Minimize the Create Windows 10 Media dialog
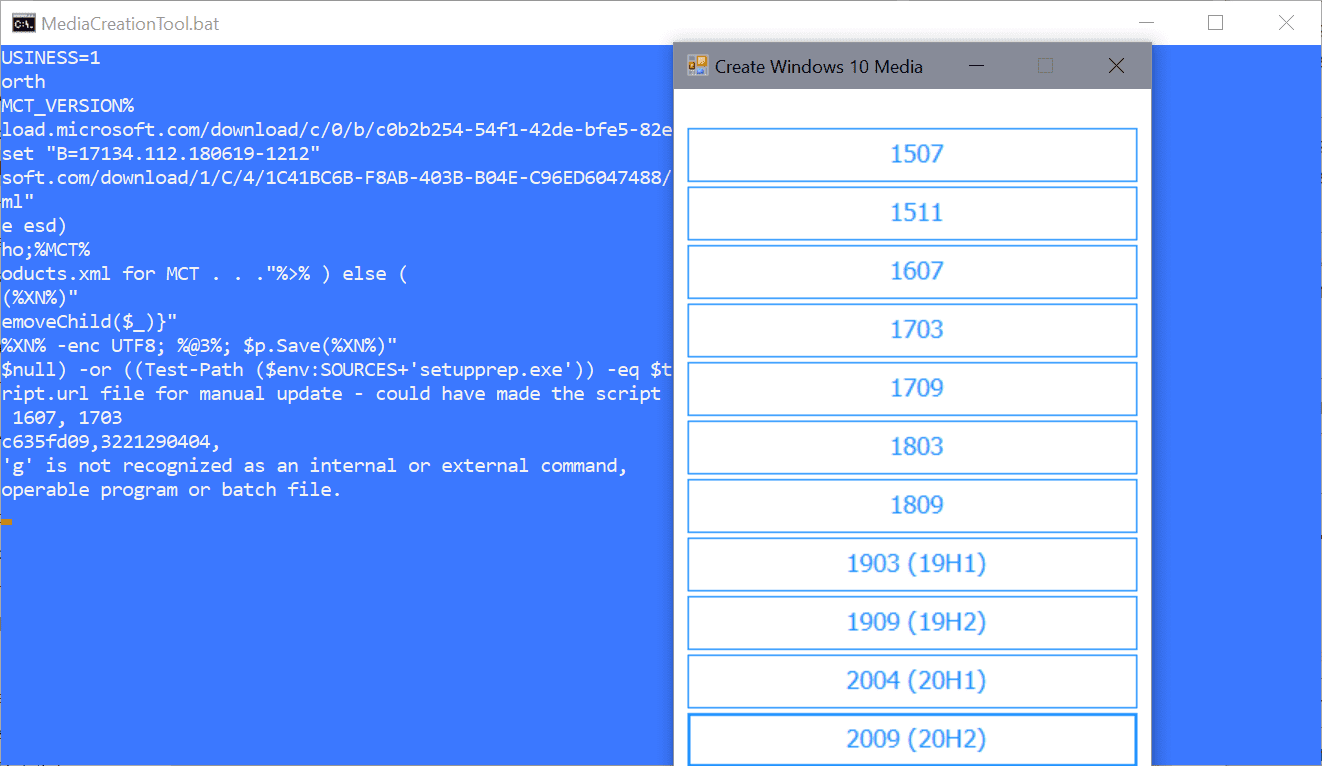 click(x=976, y=66)
